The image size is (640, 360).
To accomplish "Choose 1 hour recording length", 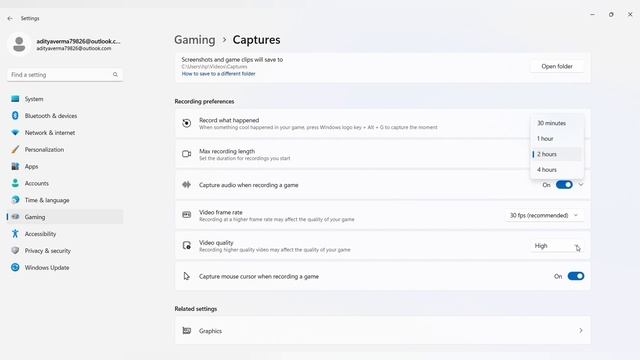I will pos(557,138).
